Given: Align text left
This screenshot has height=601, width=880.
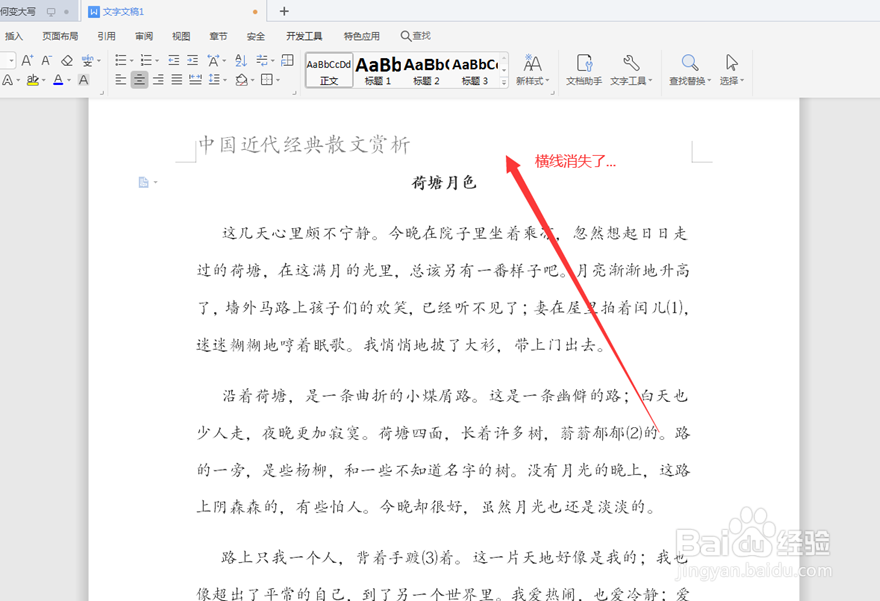Looking at the screenshot, I should (x=121, y=80).
